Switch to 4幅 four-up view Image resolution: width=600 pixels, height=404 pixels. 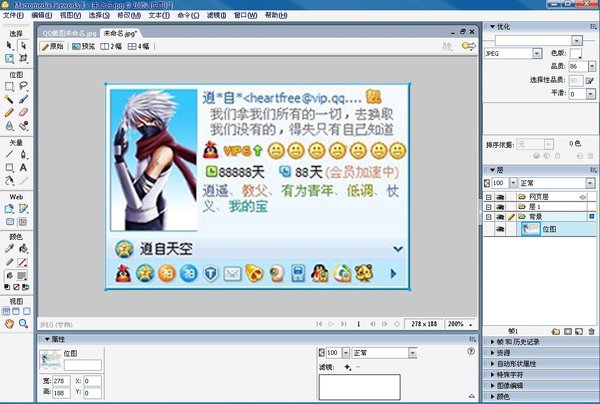139,46
